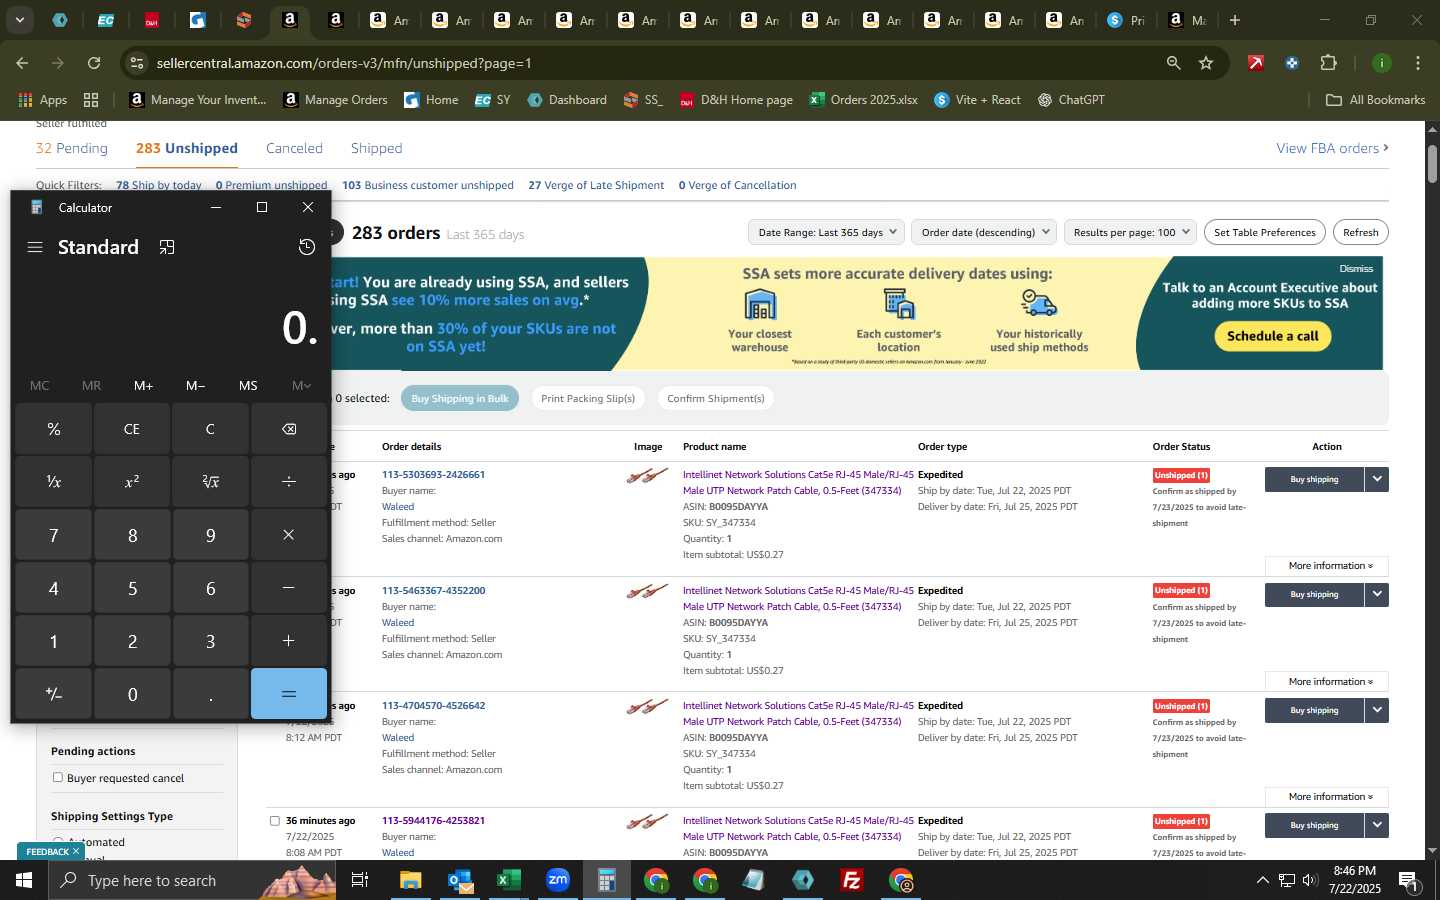The height and width of the screenshot is (900, 1440).
Task: Click the Refresh button
Action: pos(1360,232)
